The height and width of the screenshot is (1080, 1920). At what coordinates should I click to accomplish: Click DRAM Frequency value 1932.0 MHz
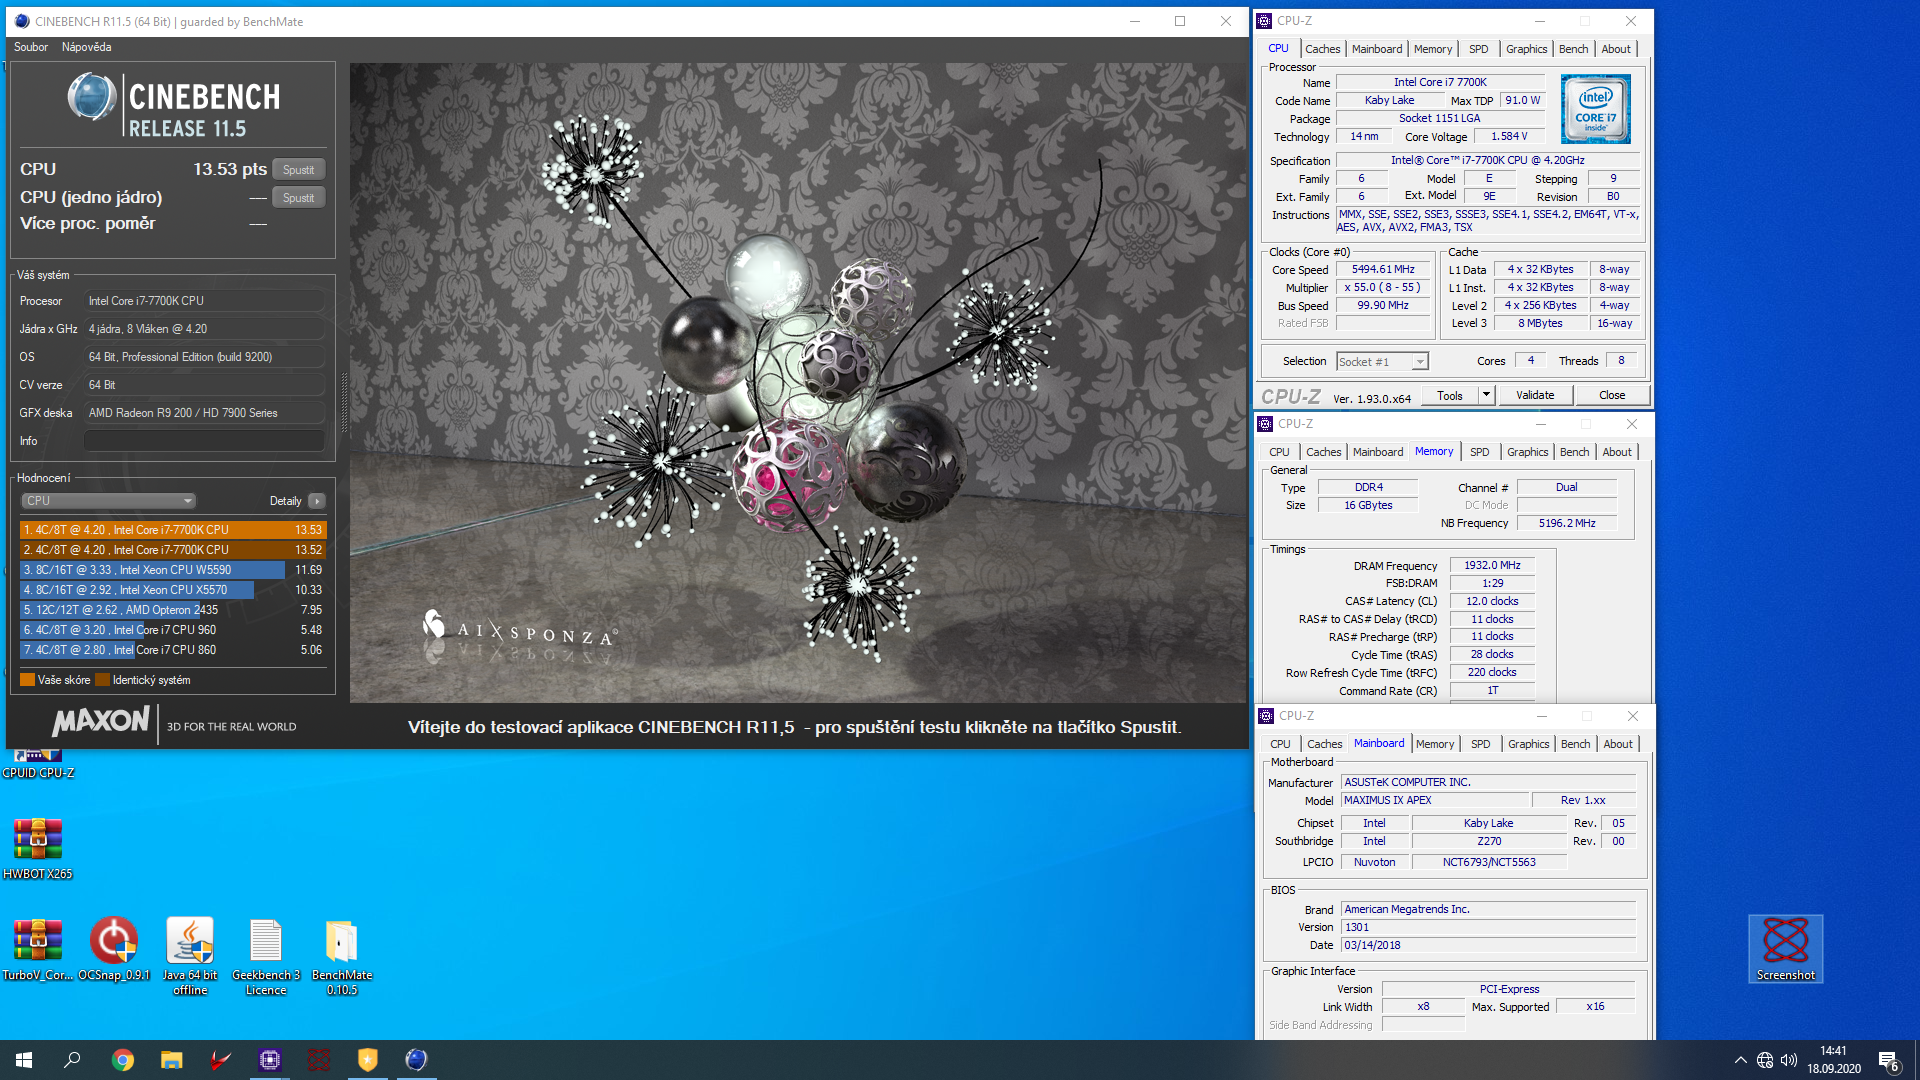[x=1492, y=566]
